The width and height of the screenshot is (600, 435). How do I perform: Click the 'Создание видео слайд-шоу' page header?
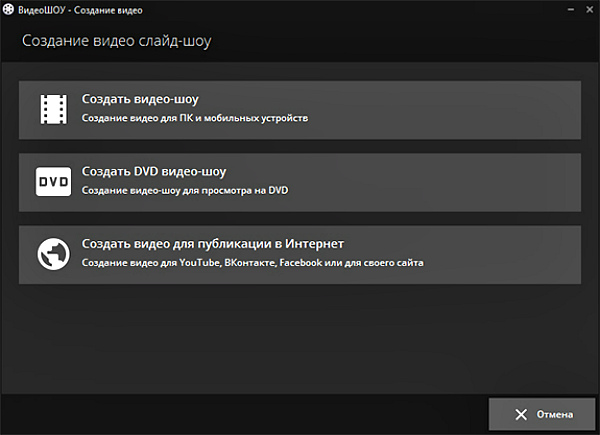(x=117, y=42)
